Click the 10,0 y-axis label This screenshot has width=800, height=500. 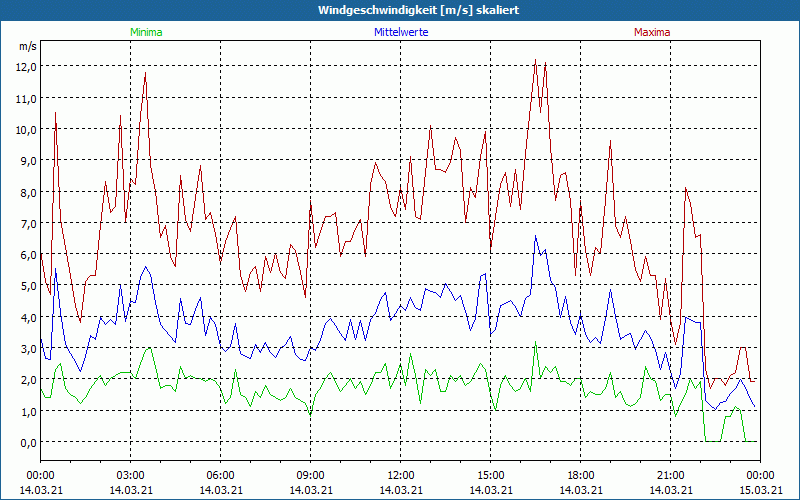click(x=28, y=130)
